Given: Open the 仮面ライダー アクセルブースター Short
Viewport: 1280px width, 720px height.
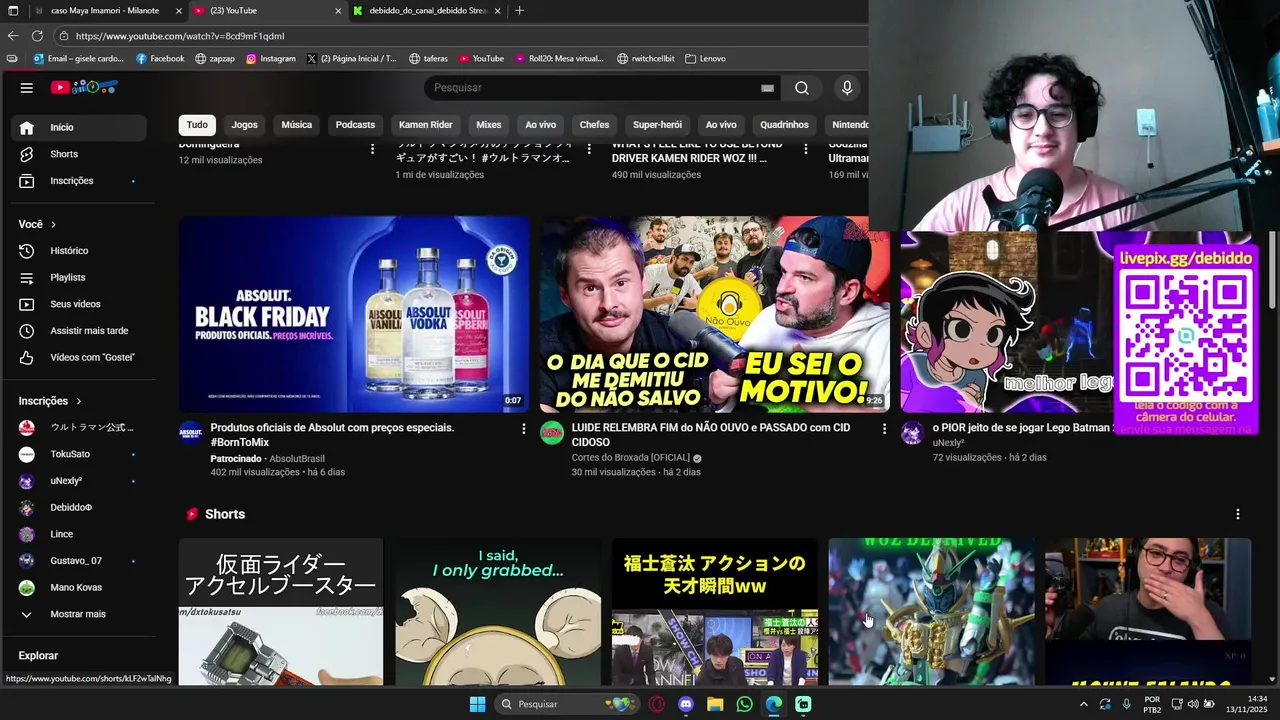Looking at the screenshot, I should 281,611.
